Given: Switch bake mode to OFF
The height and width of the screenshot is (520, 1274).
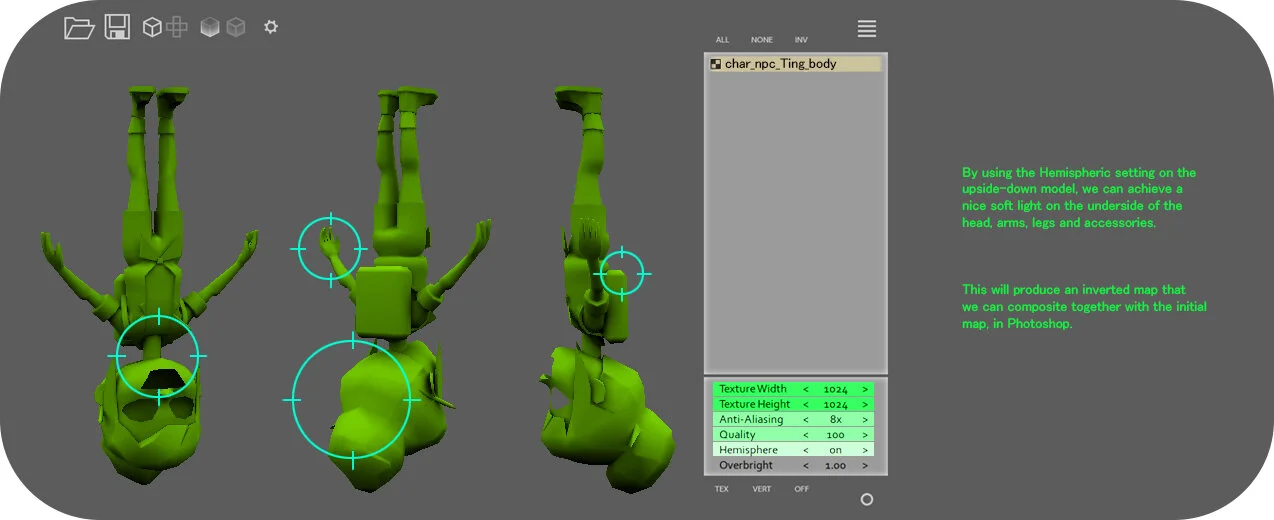Looking at the screenshot, I should tap(801, 489).
